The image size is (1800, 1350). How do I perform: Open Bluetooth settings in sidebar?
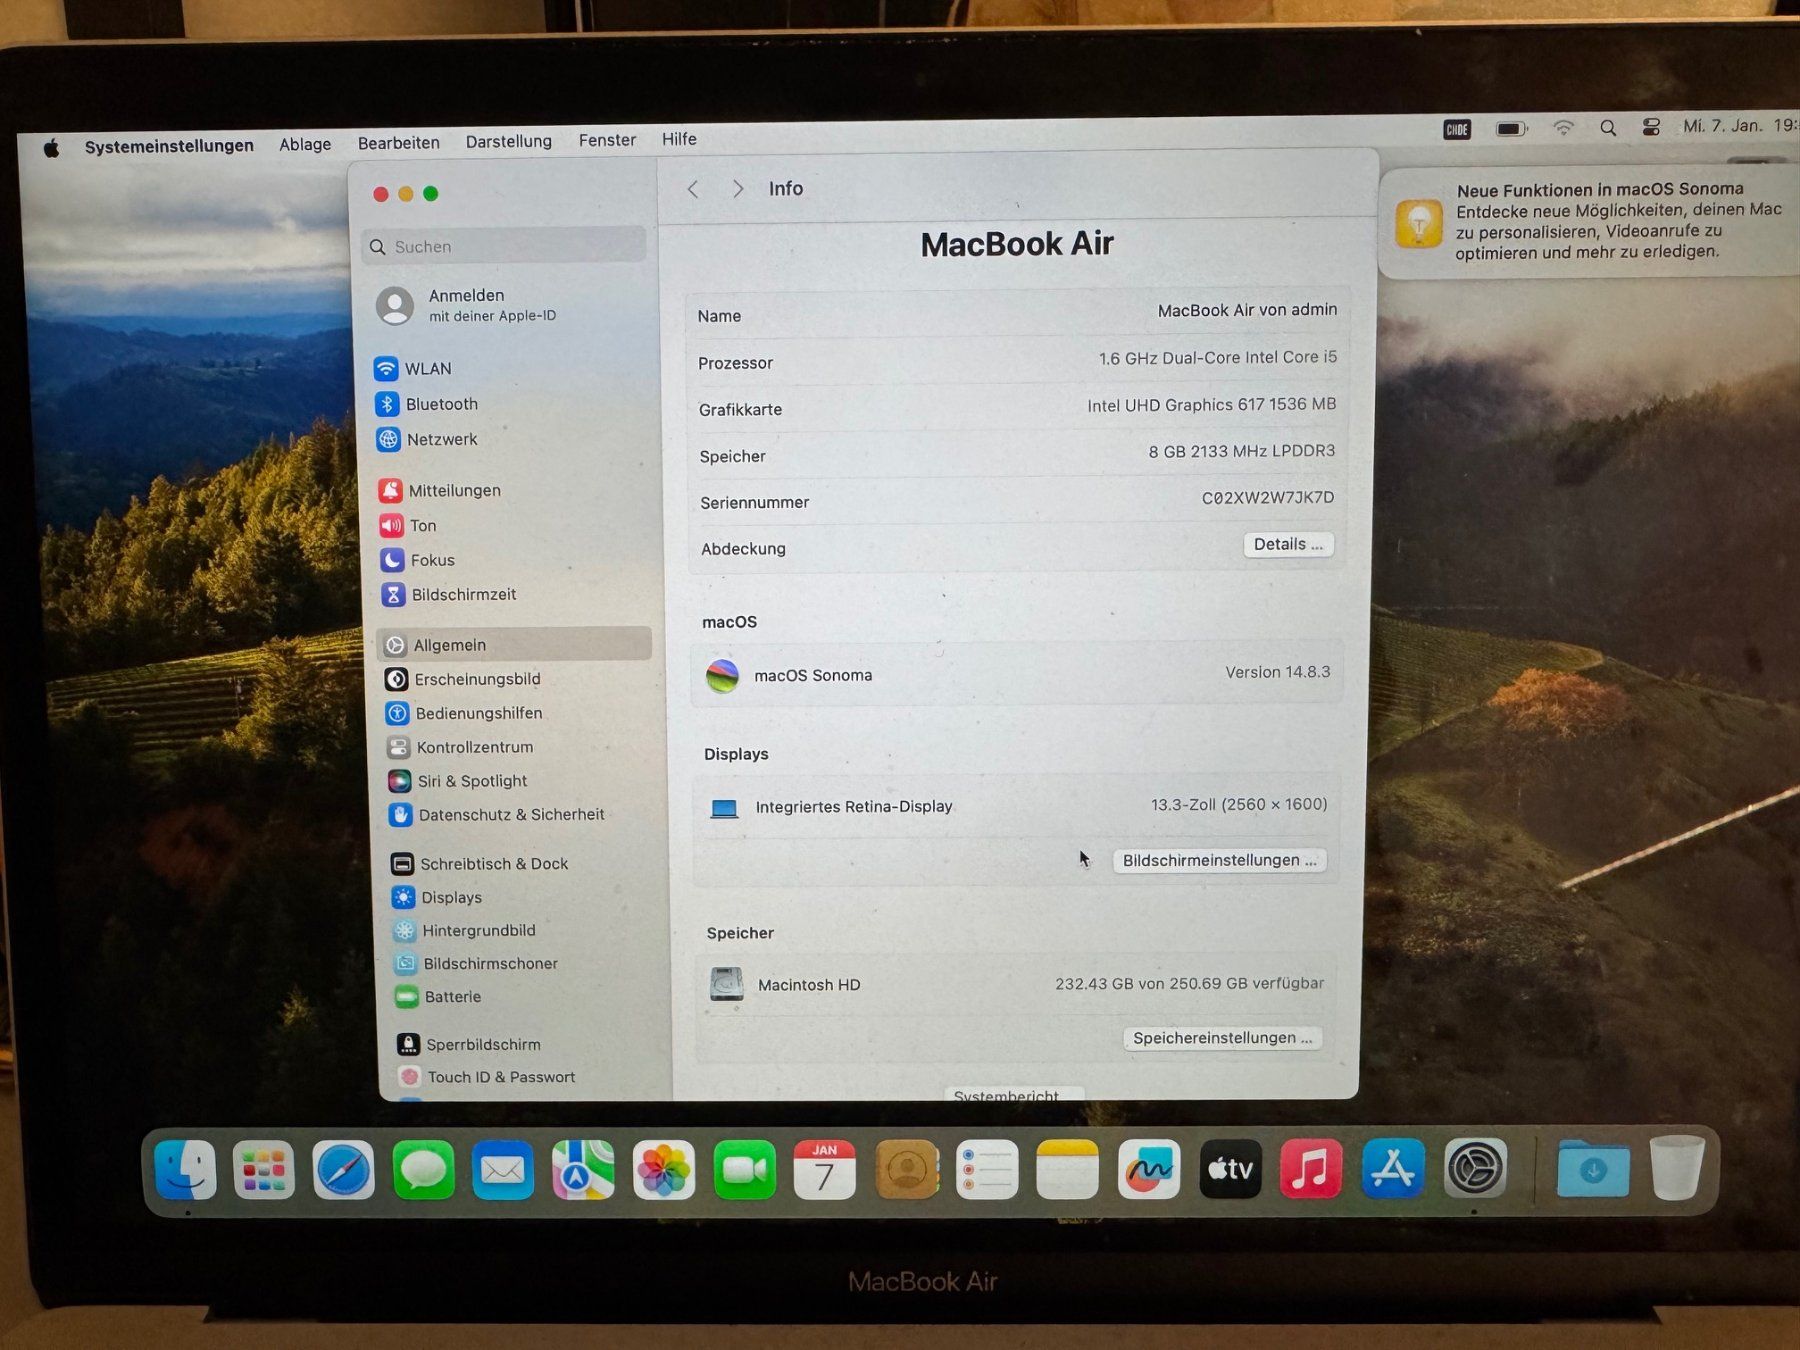tap(427, 404)
